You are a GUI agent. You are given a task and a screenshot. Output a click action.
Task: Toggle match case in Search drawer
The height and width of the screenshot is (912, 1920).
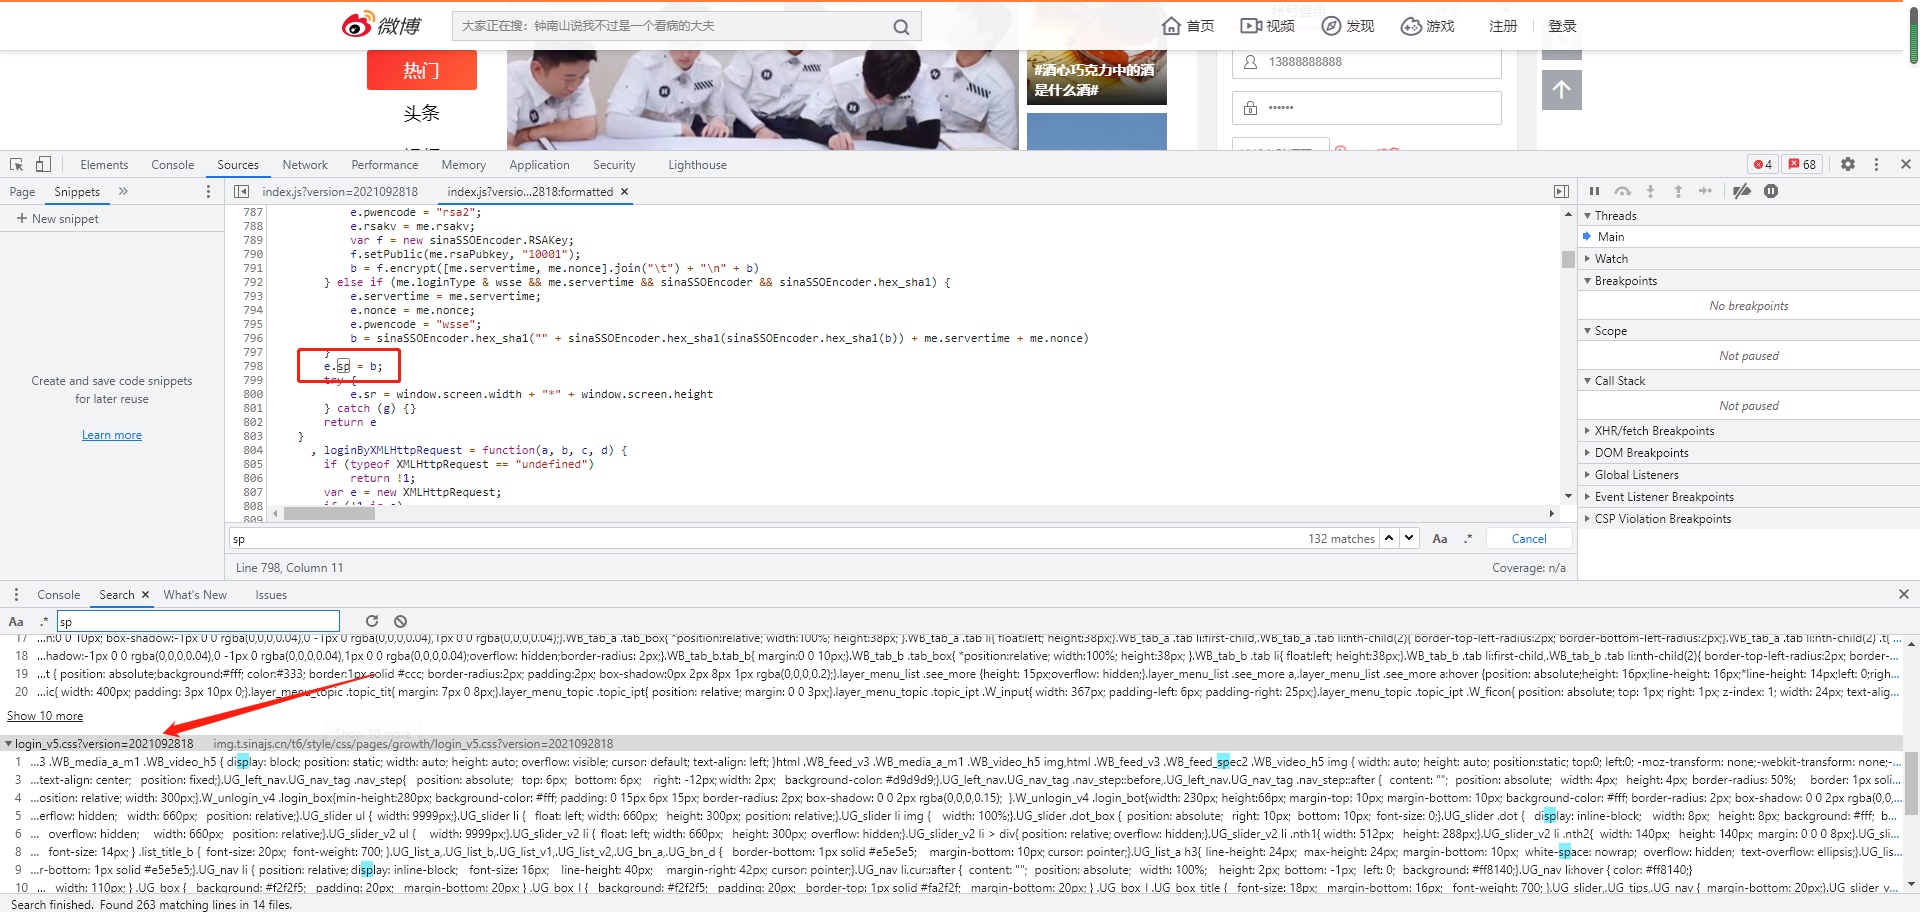(16, 621)
